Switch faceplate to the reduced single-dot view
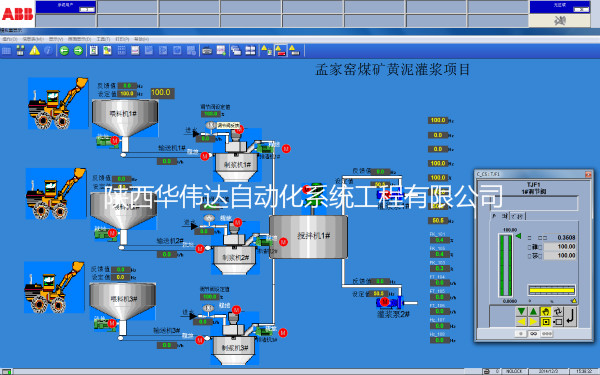The height and width of the screenshot is (375, 600). tap(520, 334)
